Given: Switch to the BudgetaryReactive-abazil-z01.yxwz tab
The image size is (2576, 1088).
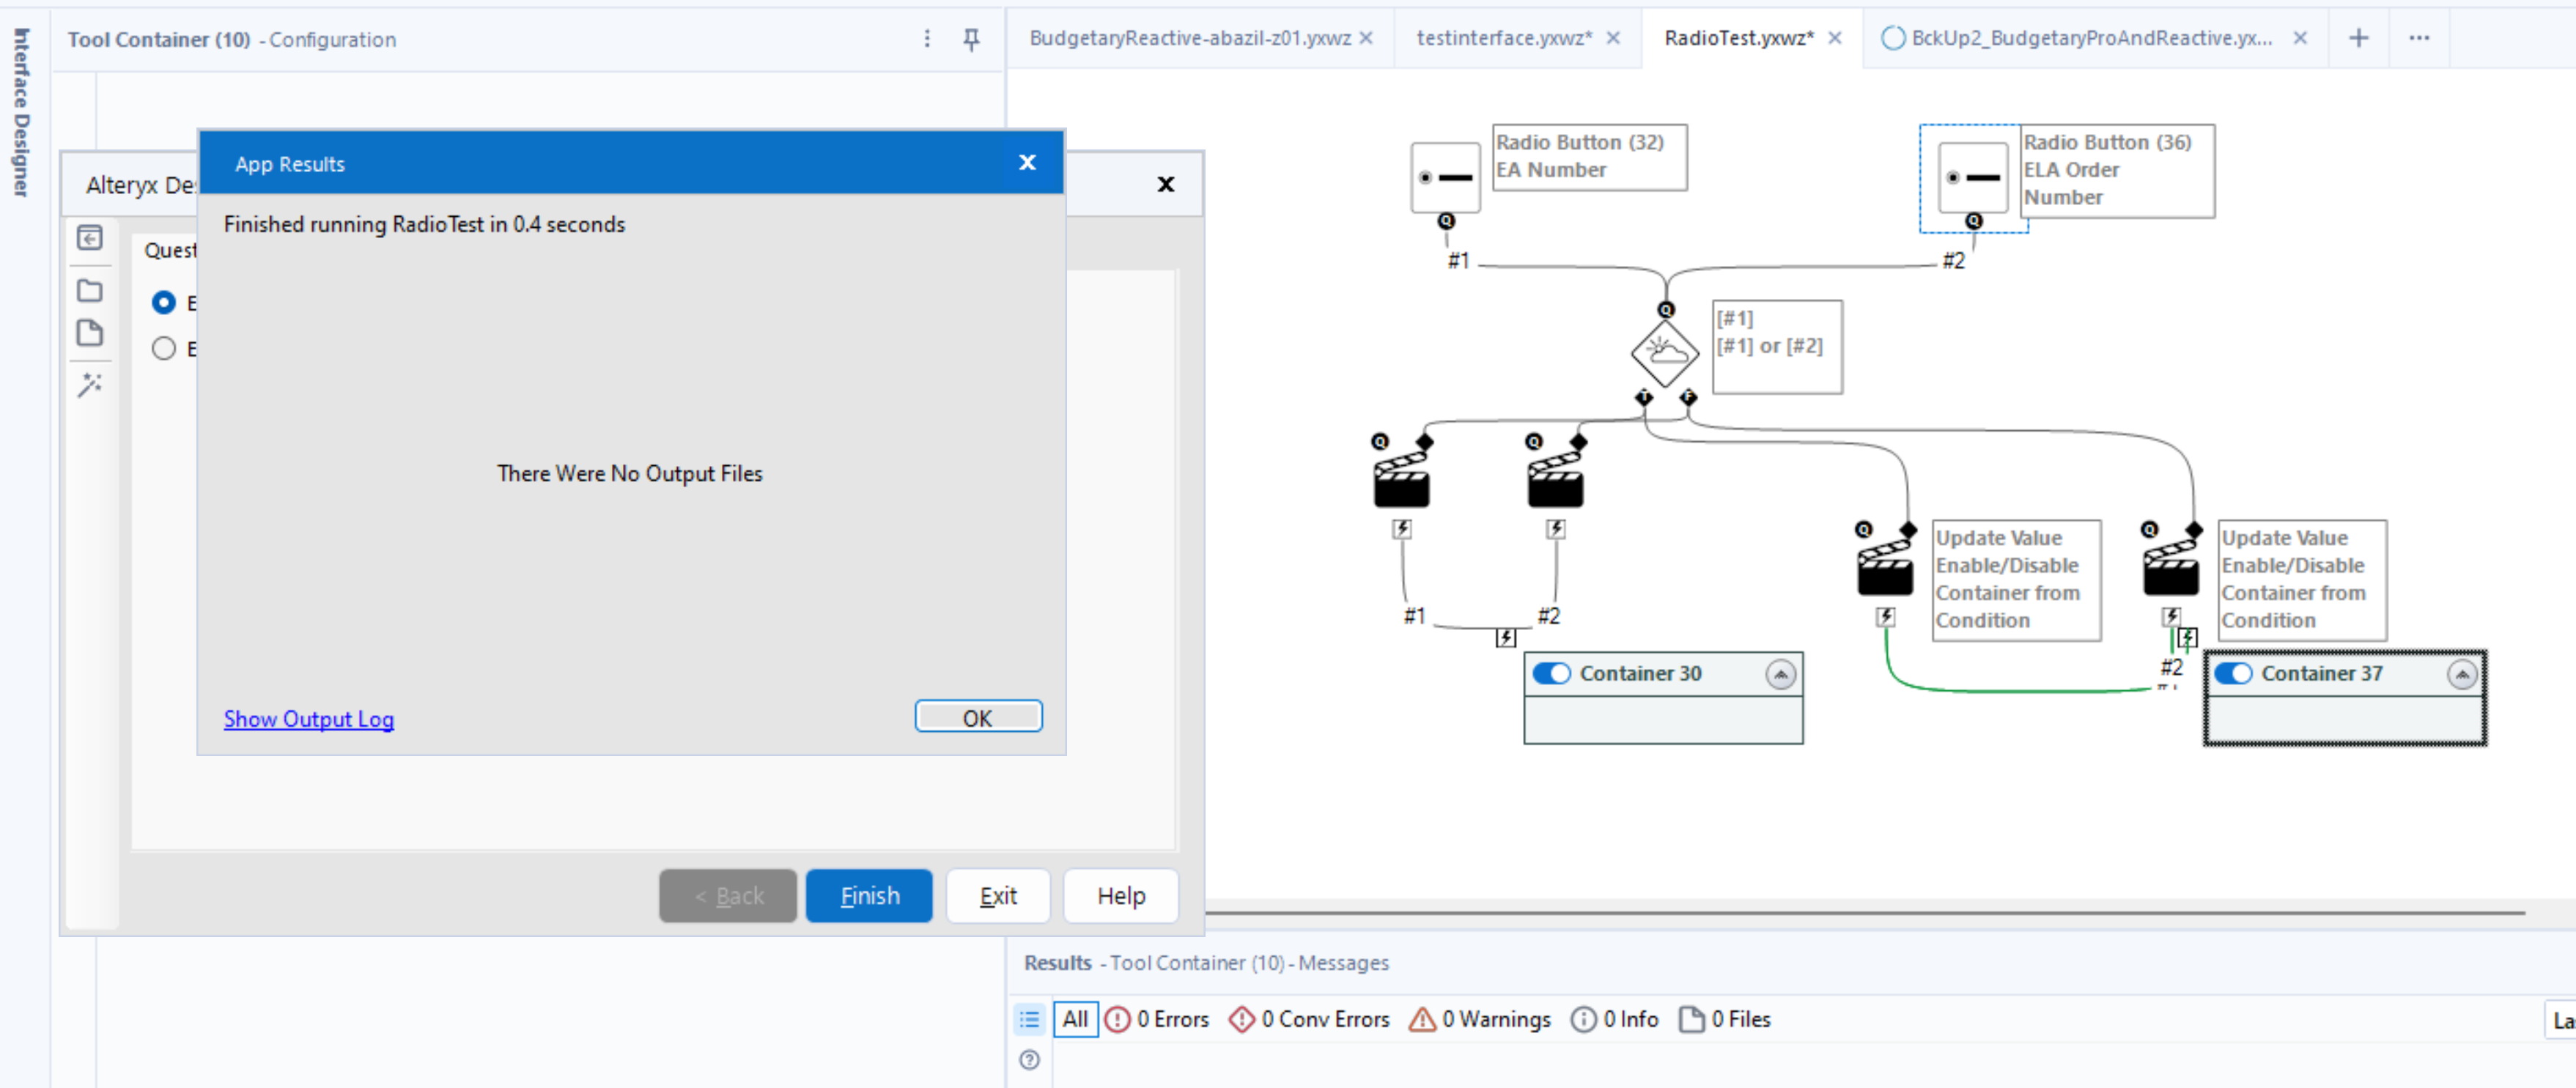Looking at the screenshot, I should coord(1190,38).
